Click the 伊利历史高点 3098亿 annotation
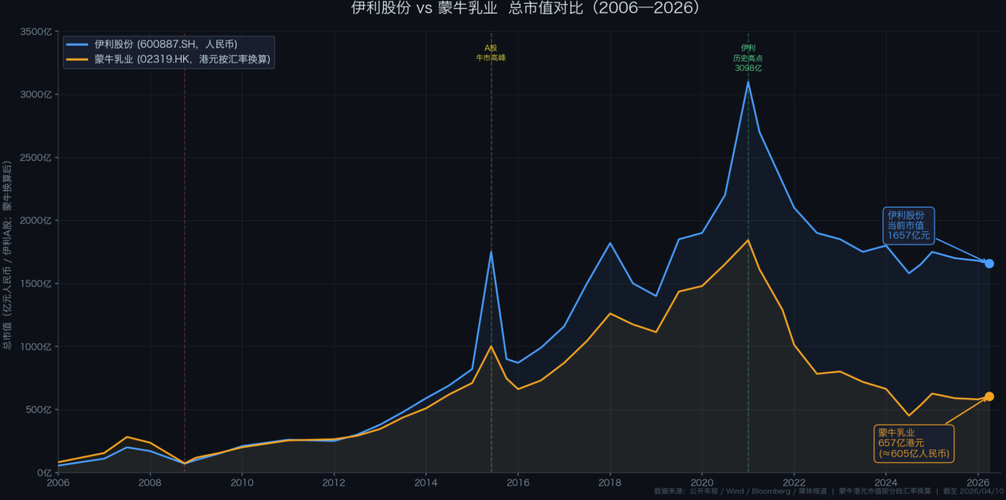 coord(748,58)
